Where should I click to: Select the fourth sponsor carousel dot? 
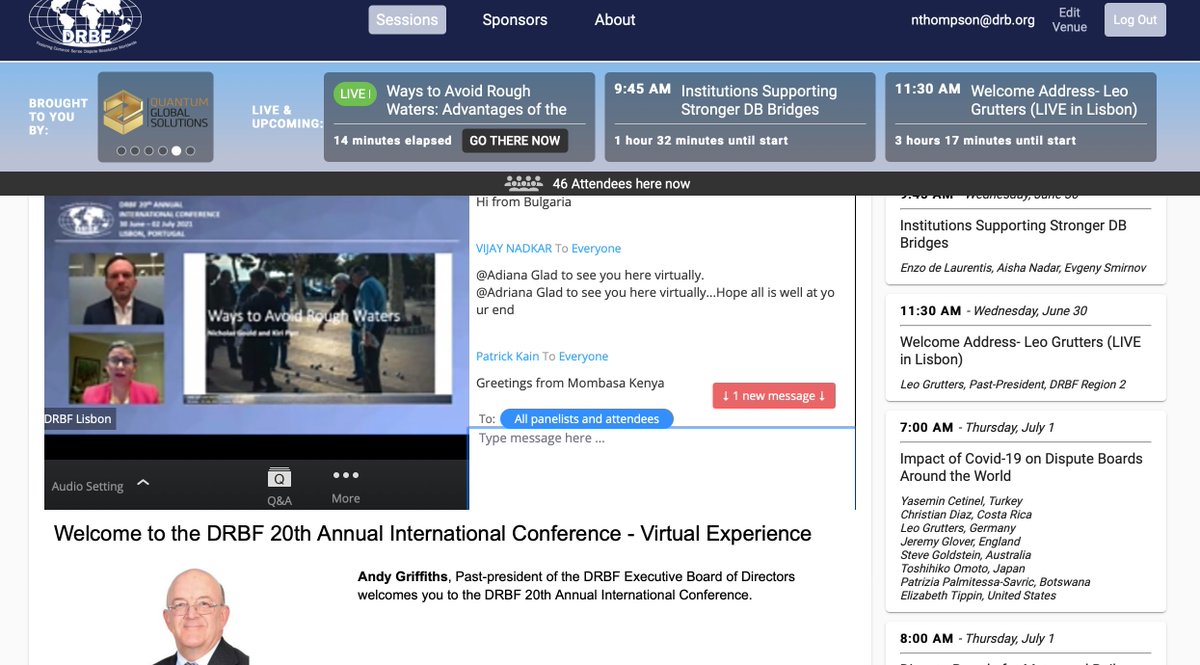point(163,151)
